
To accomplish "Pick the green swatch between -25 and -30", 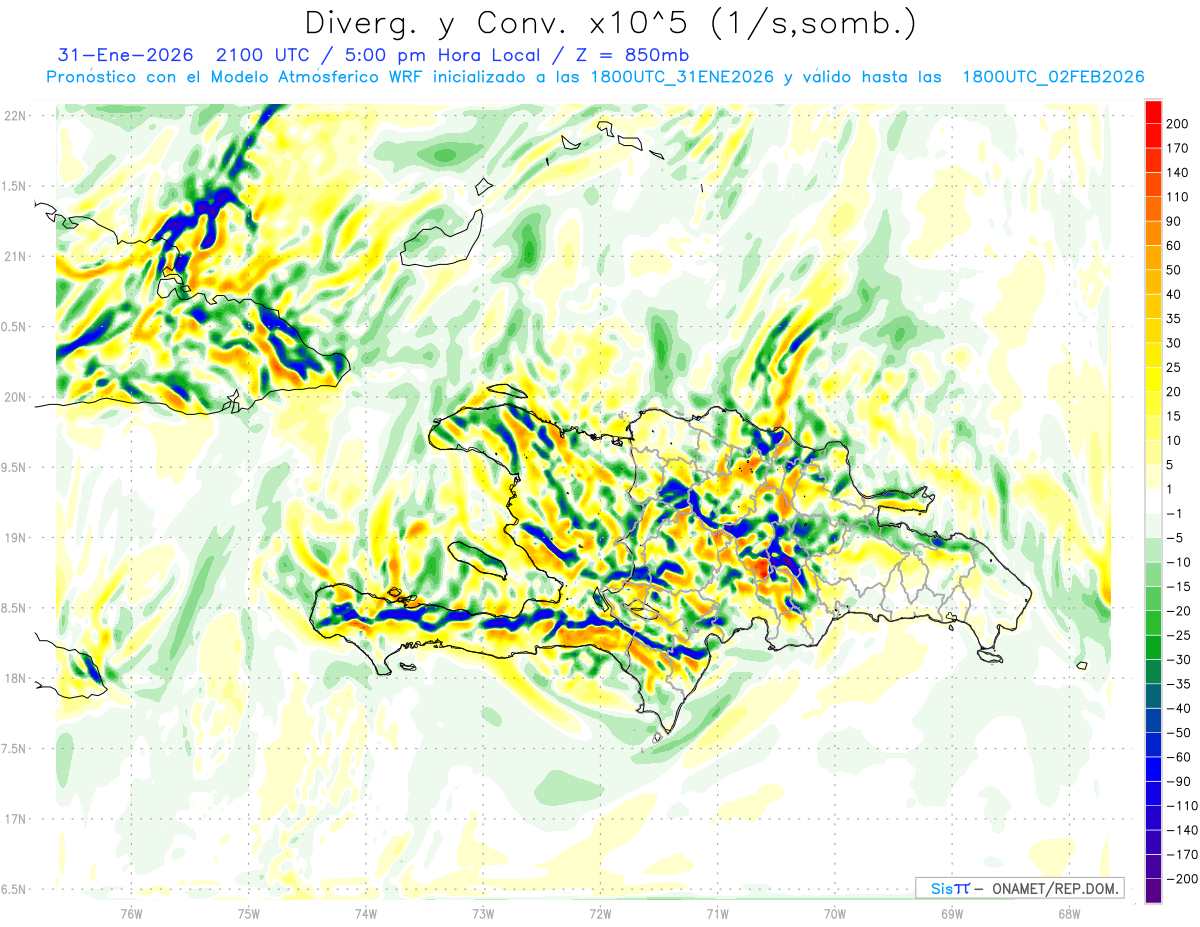I will coord(1153,647).
